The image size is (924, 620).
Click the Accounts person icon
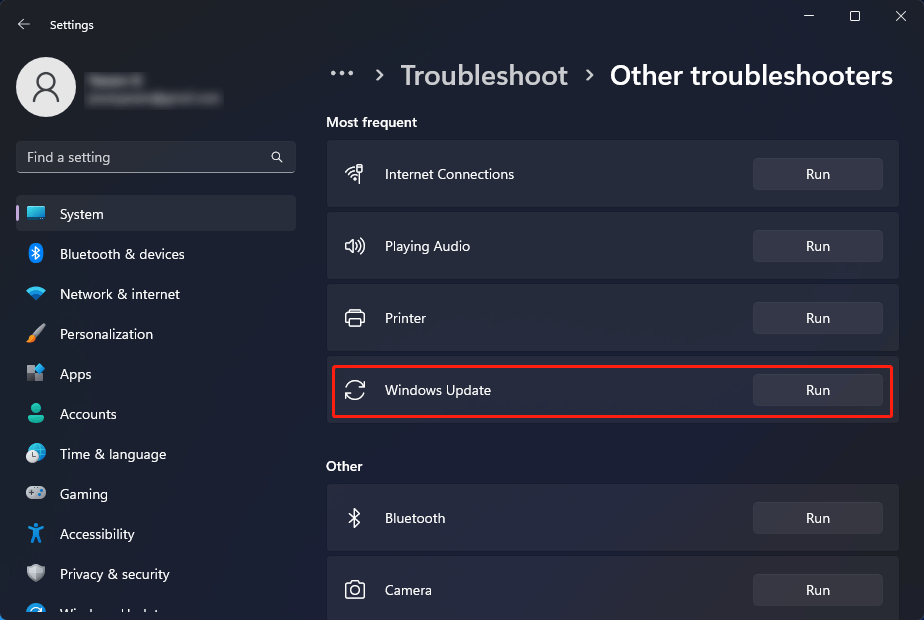click(x=36, y=413)
